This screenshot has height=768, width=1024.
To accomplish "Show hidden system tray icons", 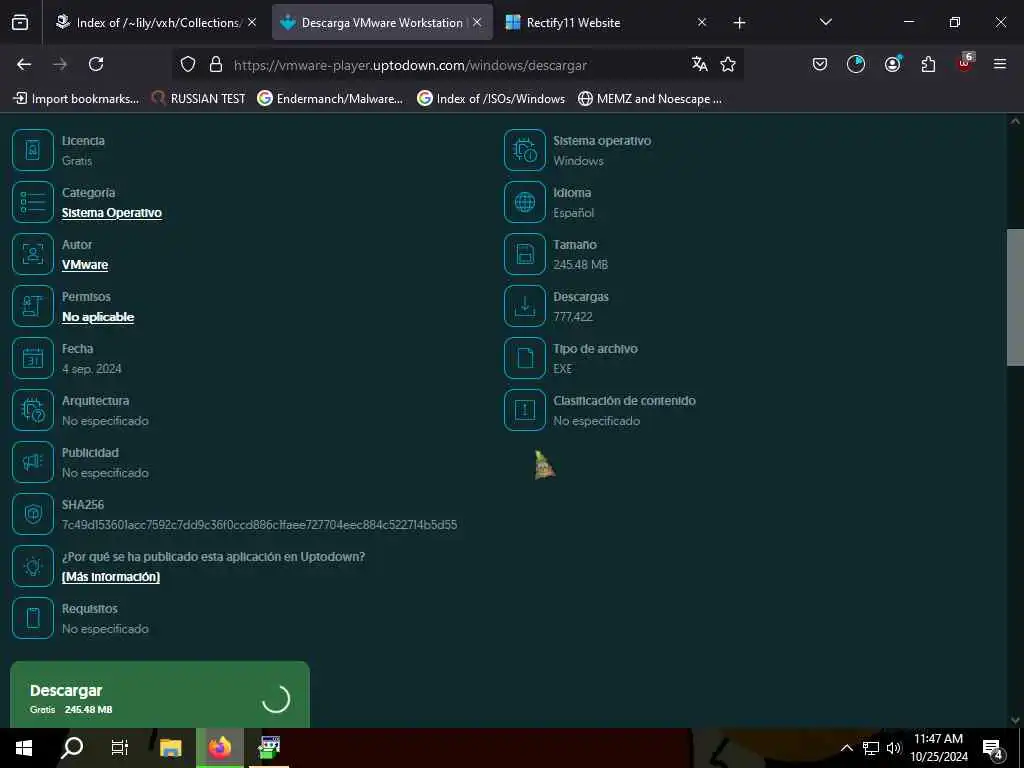I will click(846, 748).
